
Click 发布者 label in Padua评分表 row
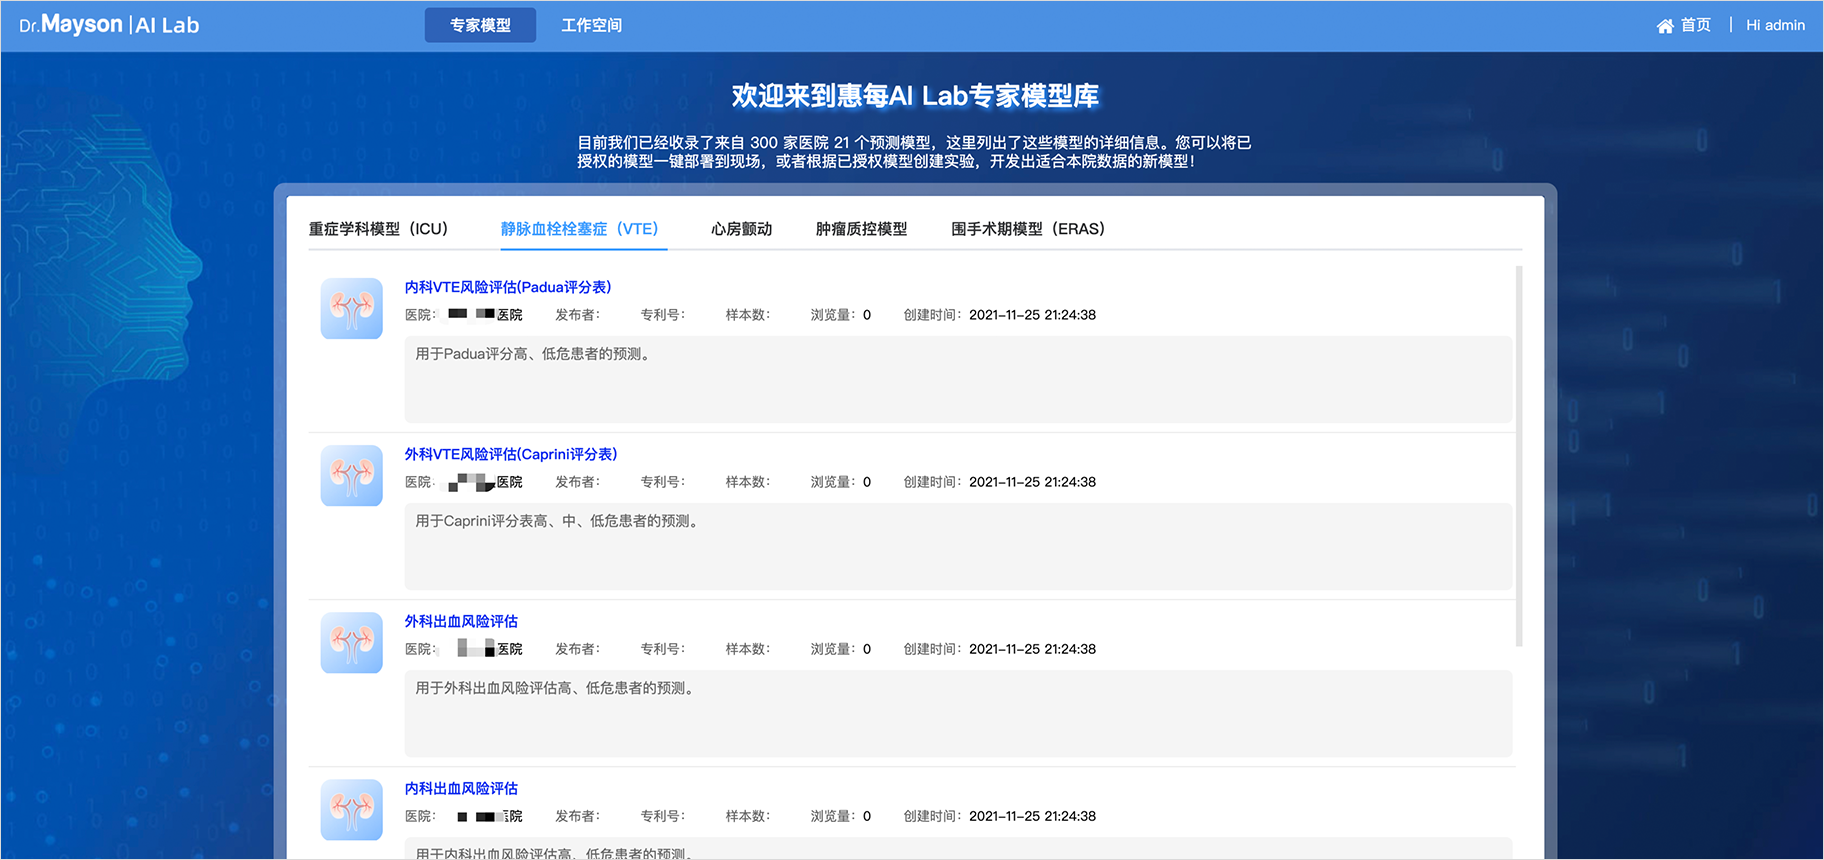[577, 315]
